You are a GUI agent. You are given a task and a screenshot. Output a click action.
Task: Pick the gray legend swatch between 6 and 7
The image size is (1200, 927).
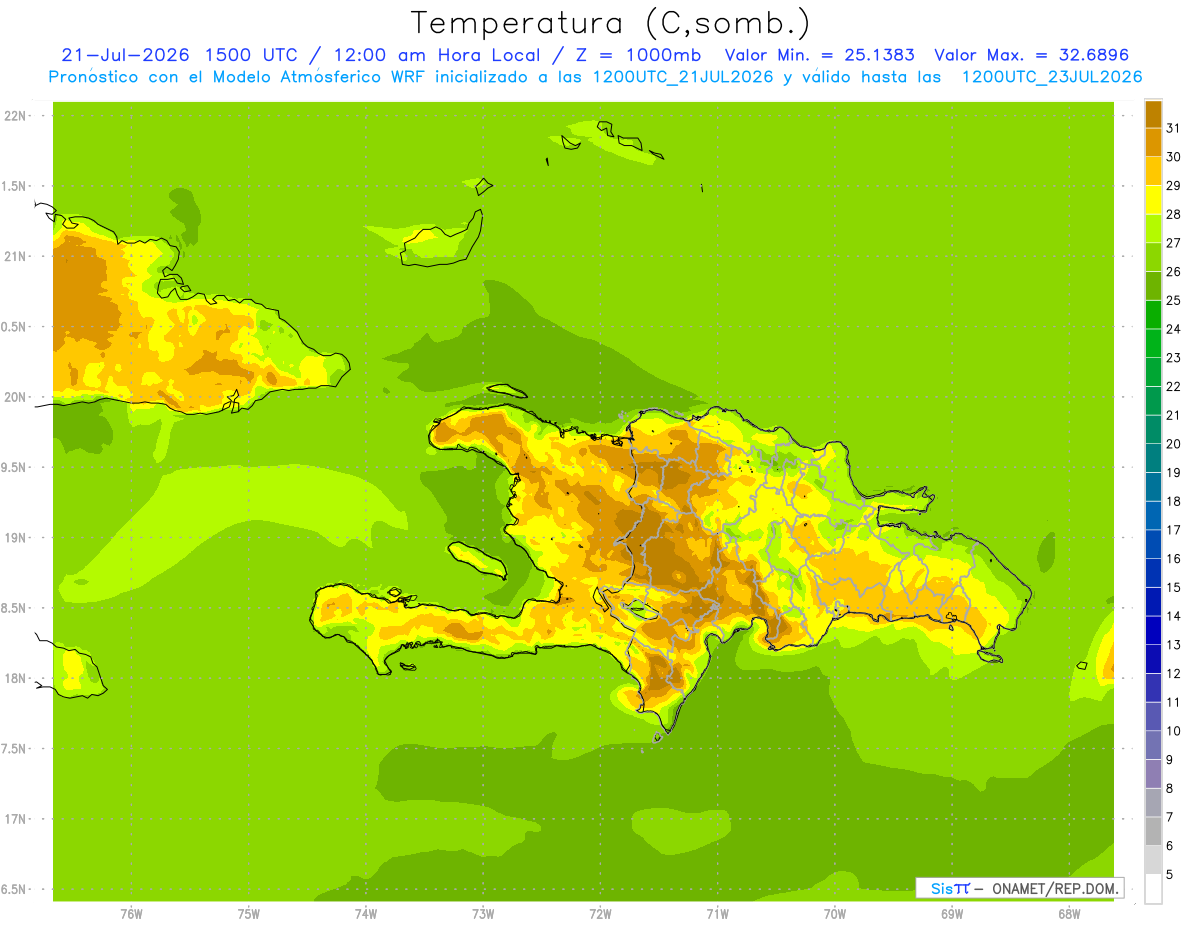[x=1153, y=830]
